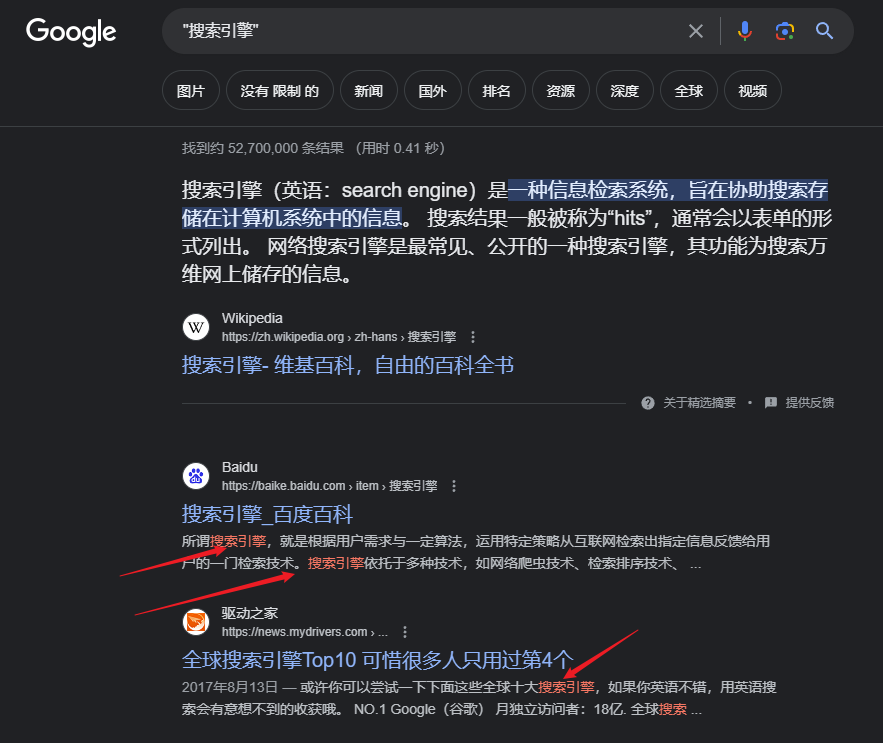Image resolution: width=883 pixels, height=743 pixels.
Task: Click 提供反馈 to send feedback
Action: click(810, 403)
